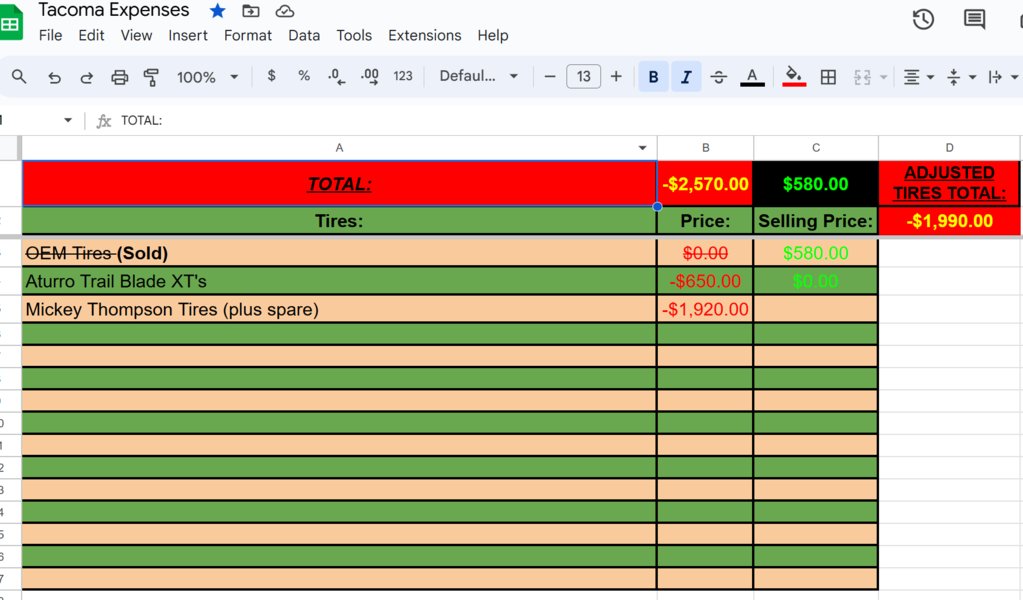Open the Edit menu
Viewport: 1023px width, 600px height.
coord(91,35)
